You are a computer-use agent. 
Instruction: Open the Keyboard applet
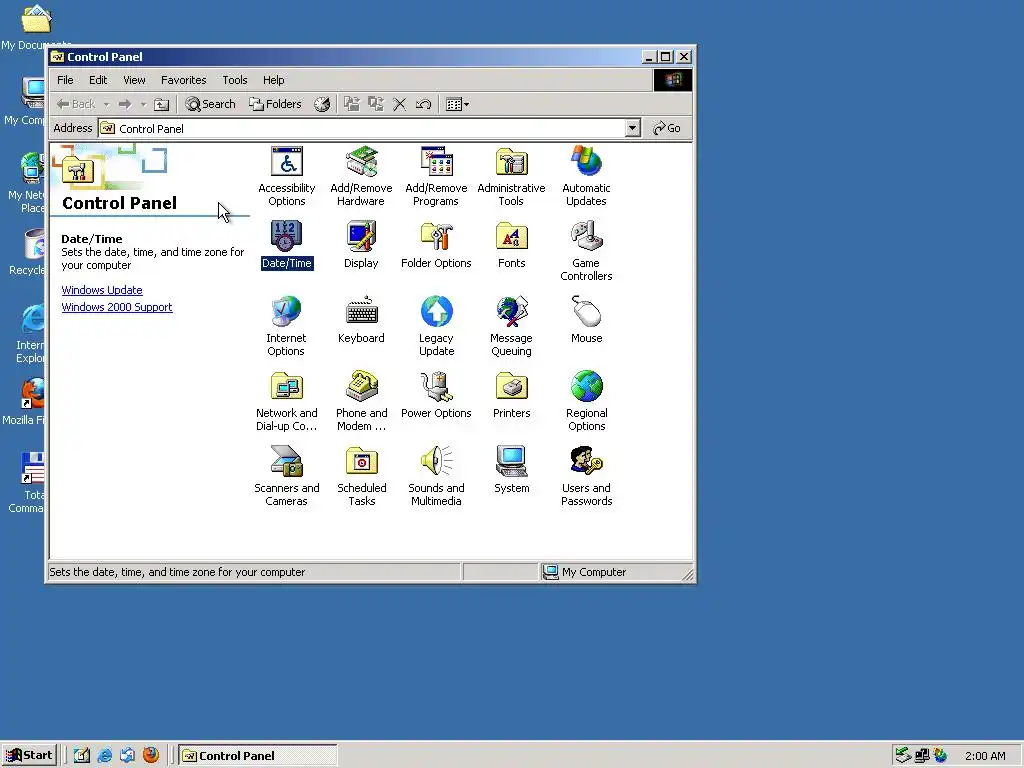[x=361, y=320]
